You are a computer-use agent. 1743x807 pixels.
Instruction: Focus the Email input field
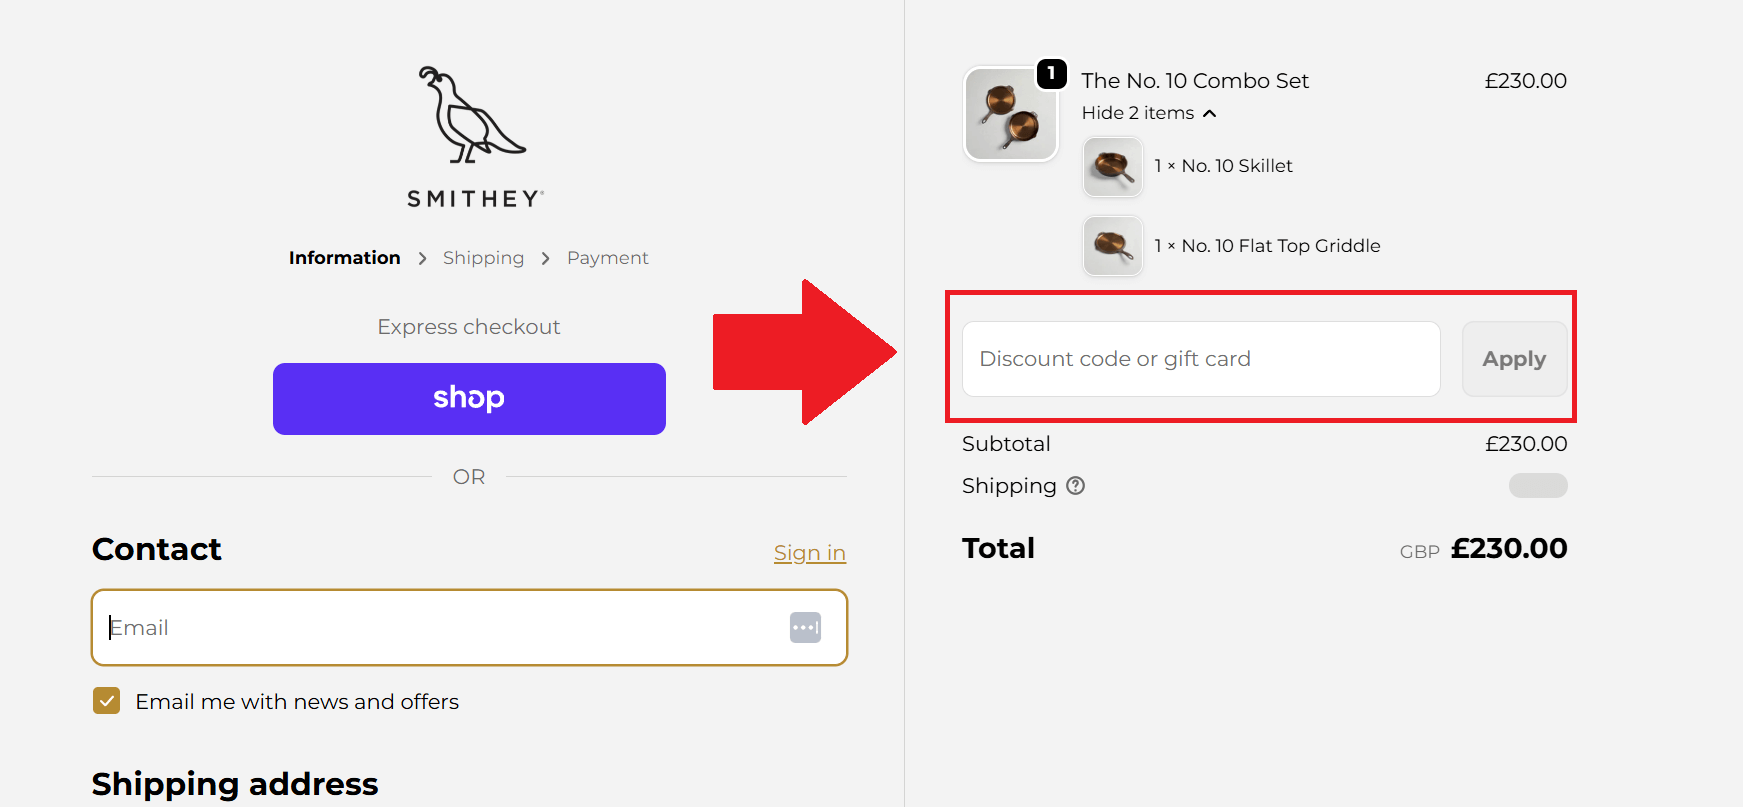pos(440,627)
